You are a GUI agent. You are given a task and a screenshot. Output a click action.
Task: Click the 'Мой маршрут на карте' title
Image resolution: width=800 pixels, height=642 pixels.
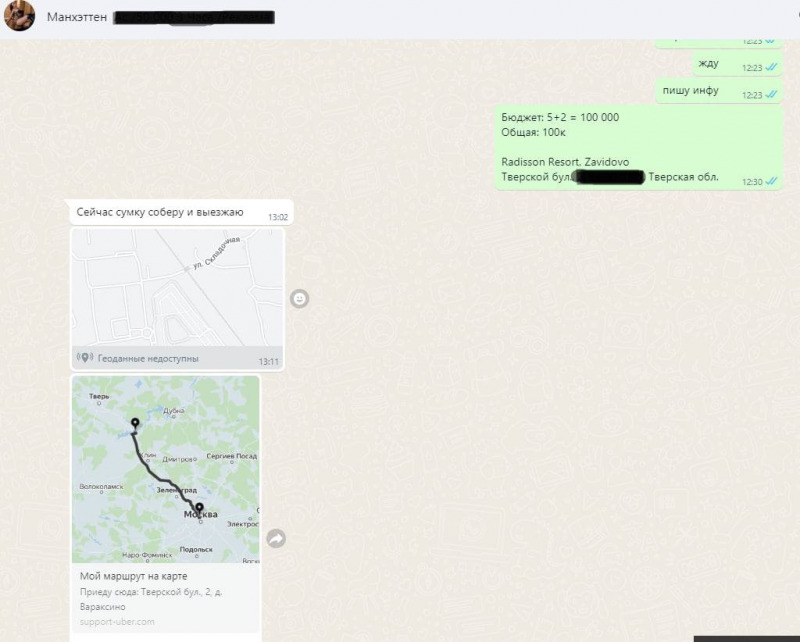pyautogui.click(x=134, y=576)
